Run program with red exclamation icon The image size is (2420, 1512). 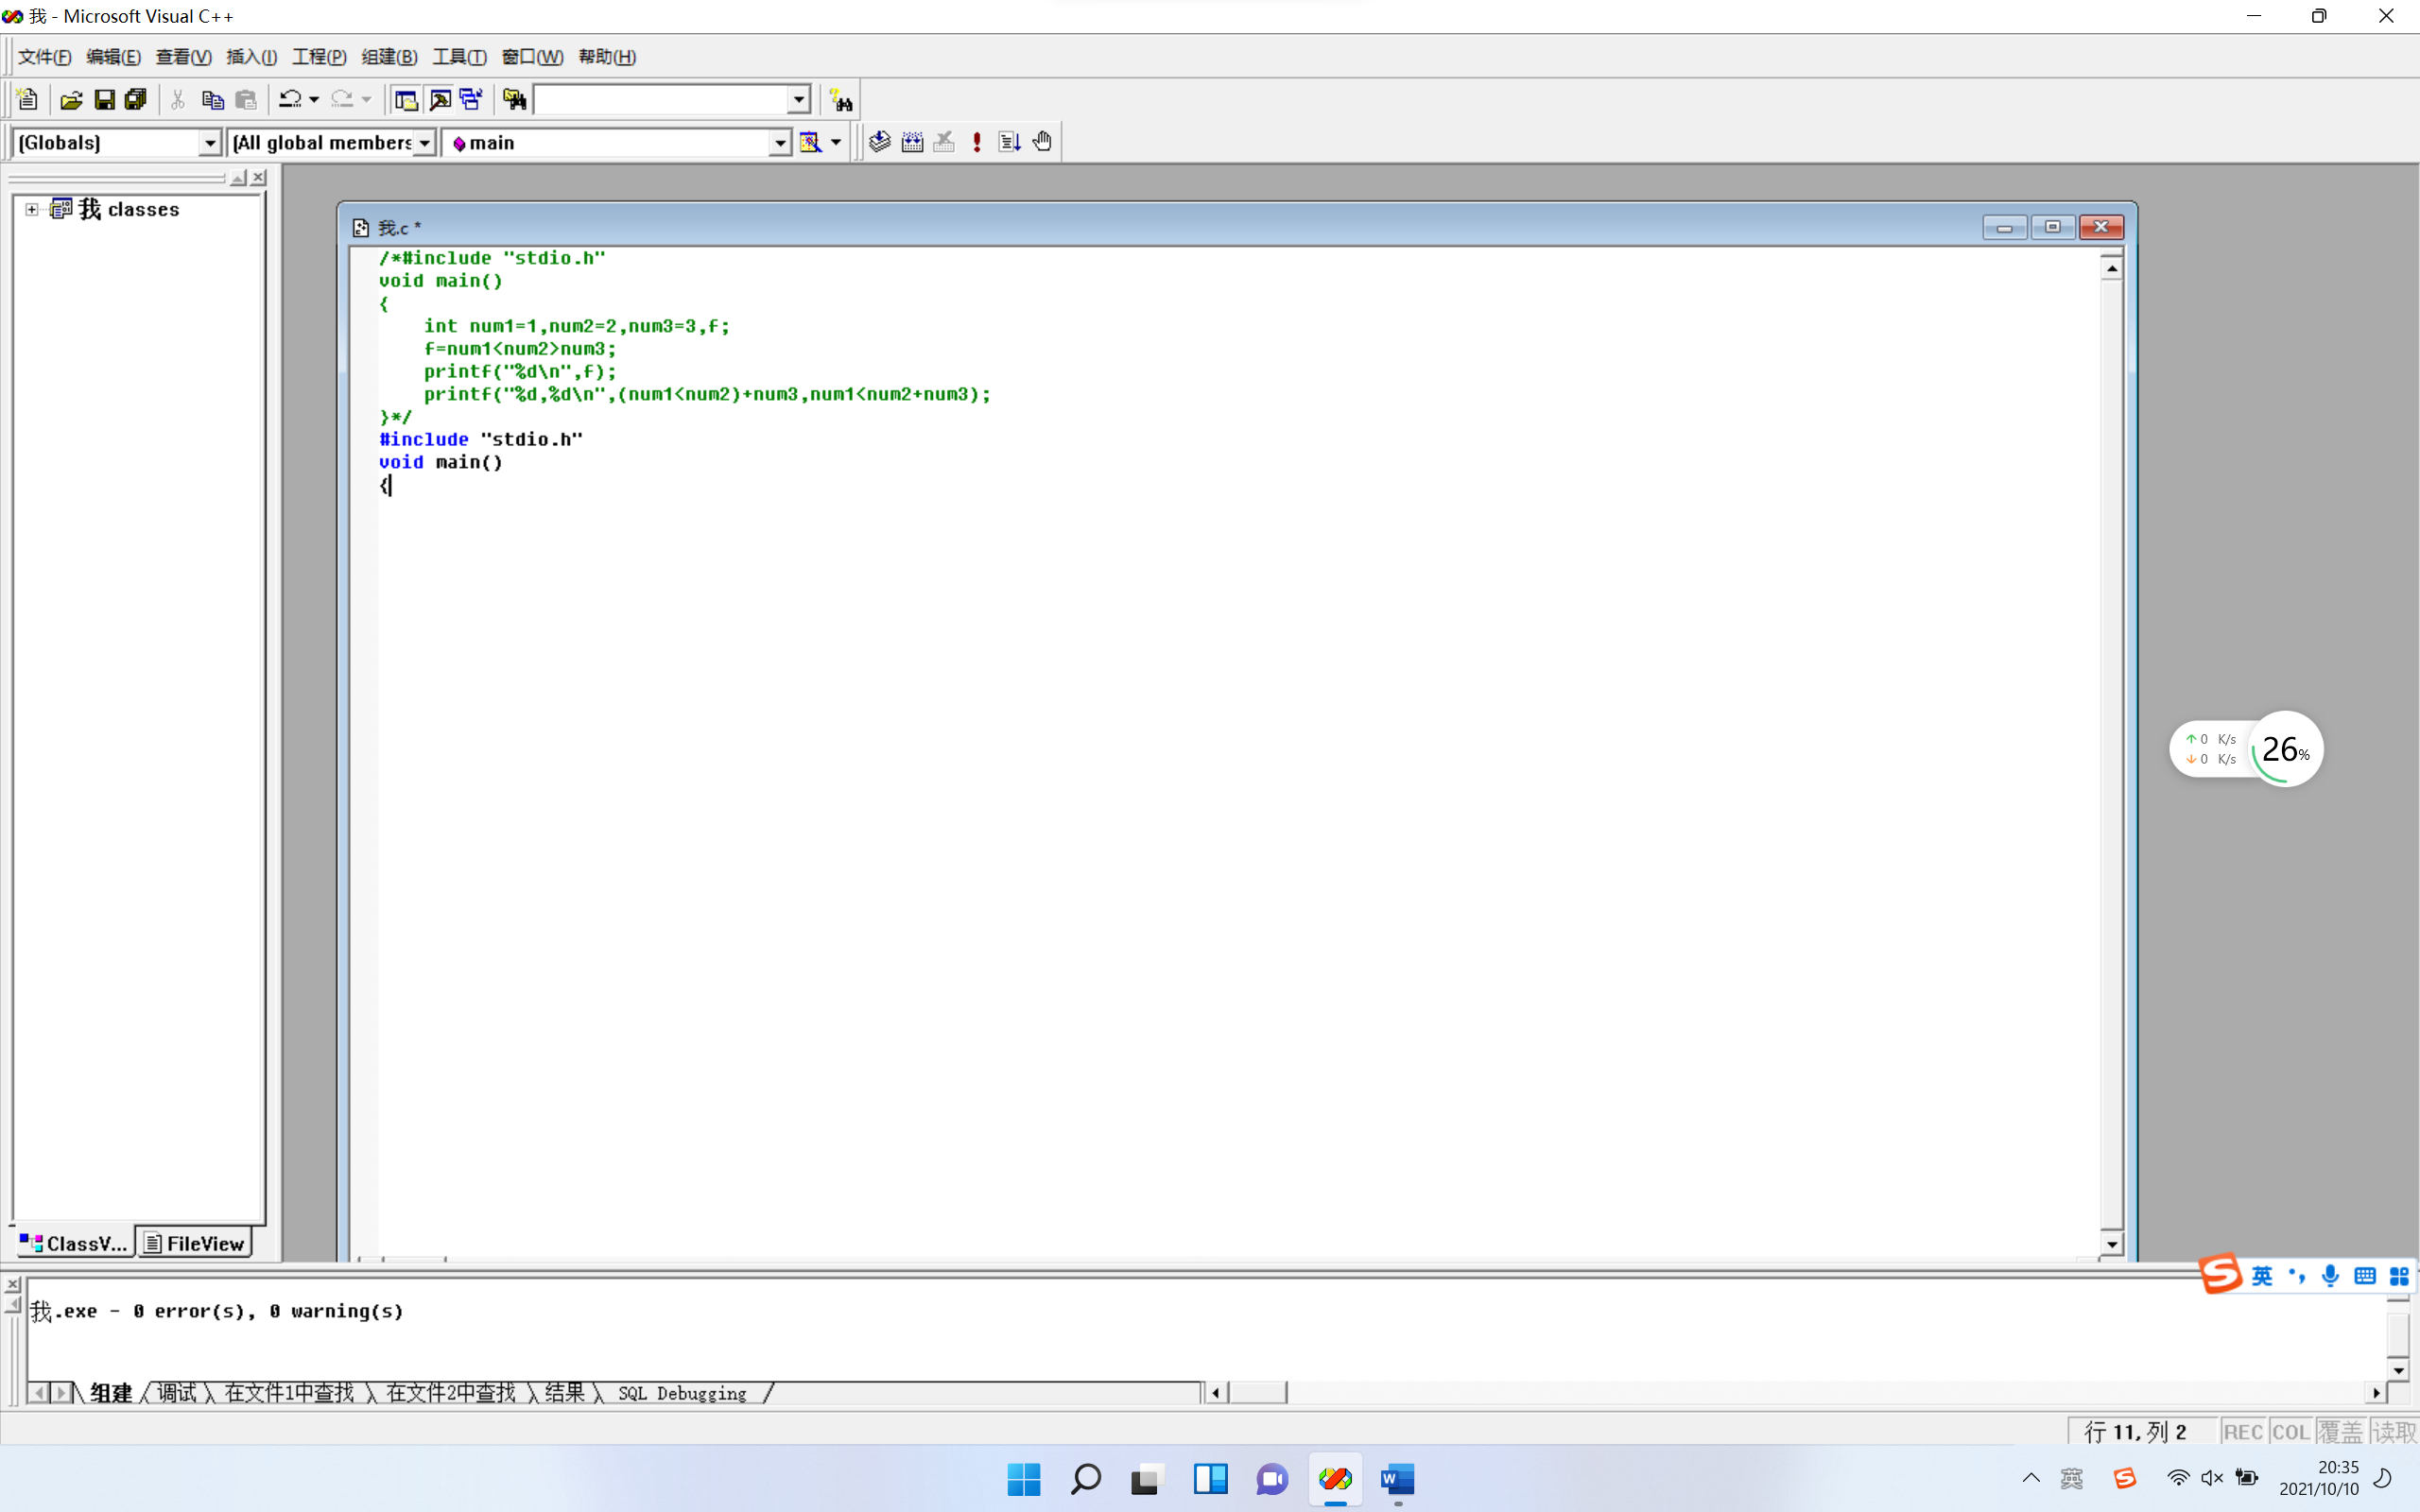(x=977, y=142)
